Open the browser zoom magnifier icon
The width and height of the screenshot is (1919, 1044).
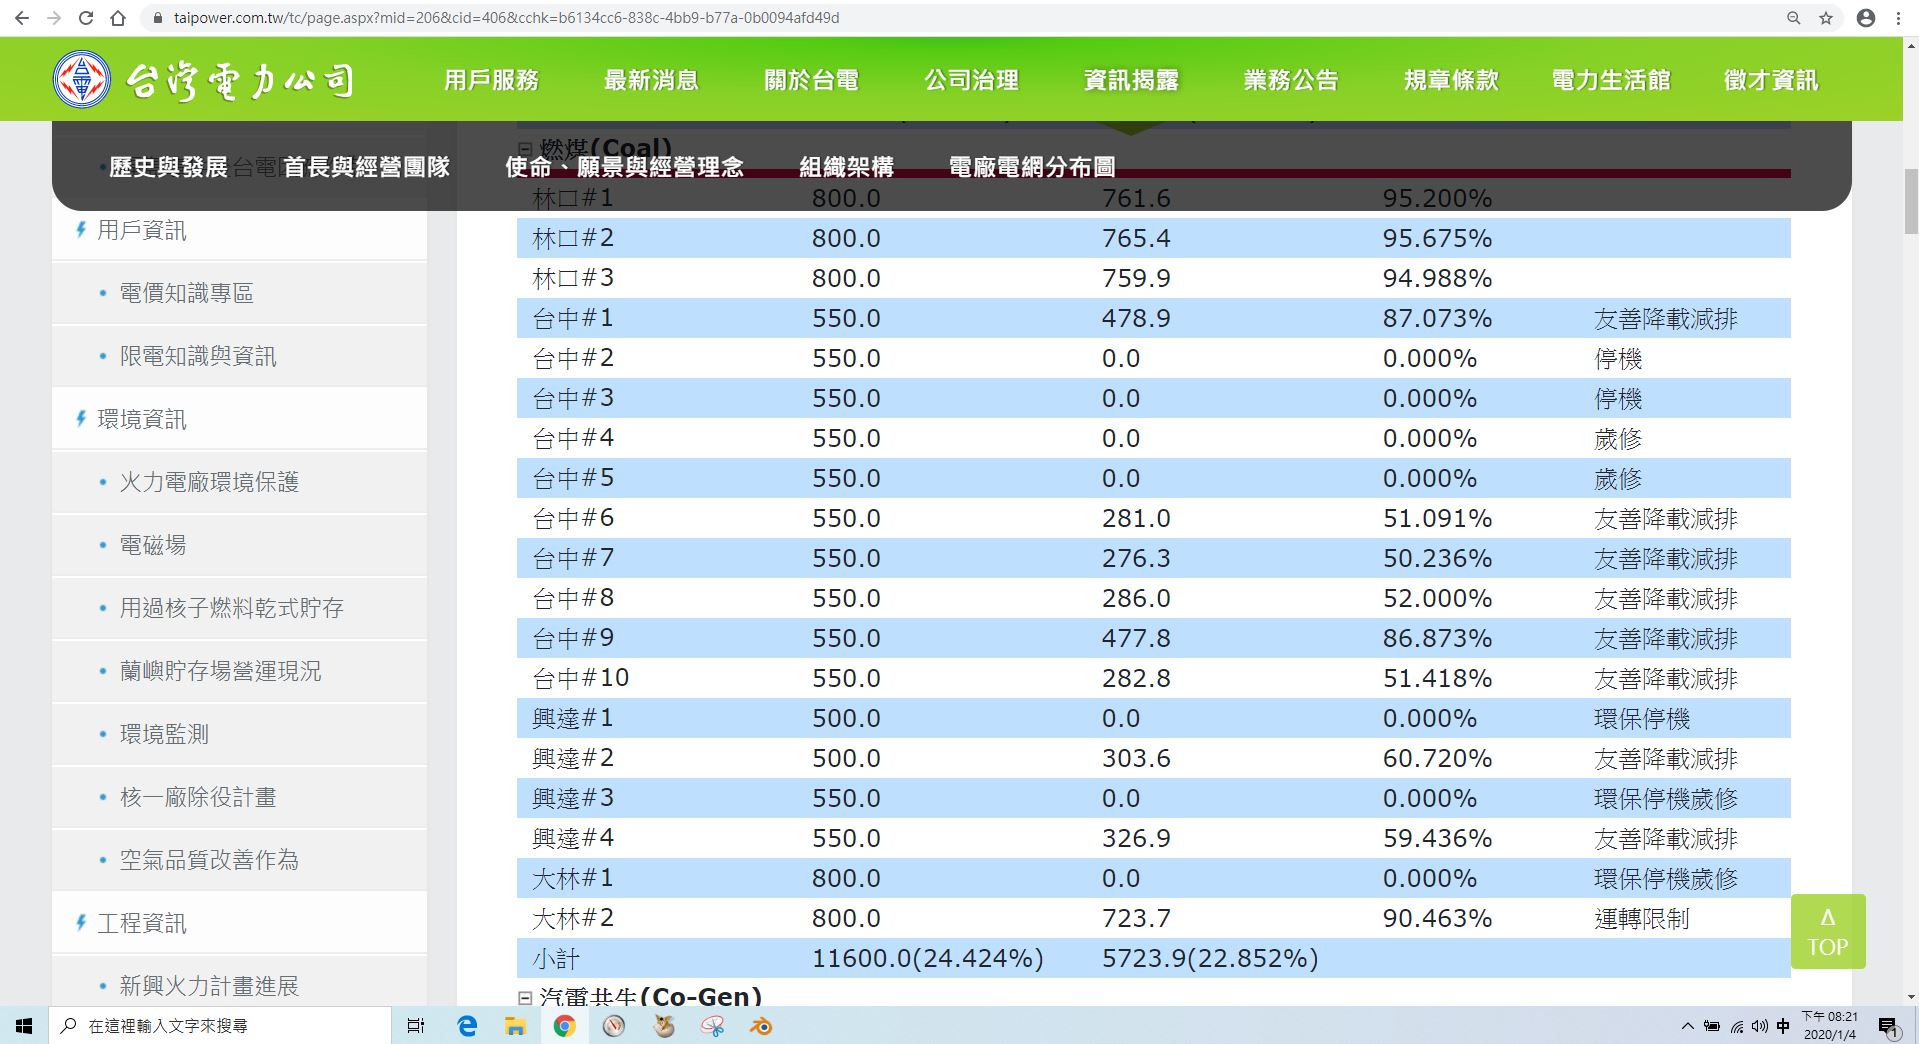[1794, 18]
